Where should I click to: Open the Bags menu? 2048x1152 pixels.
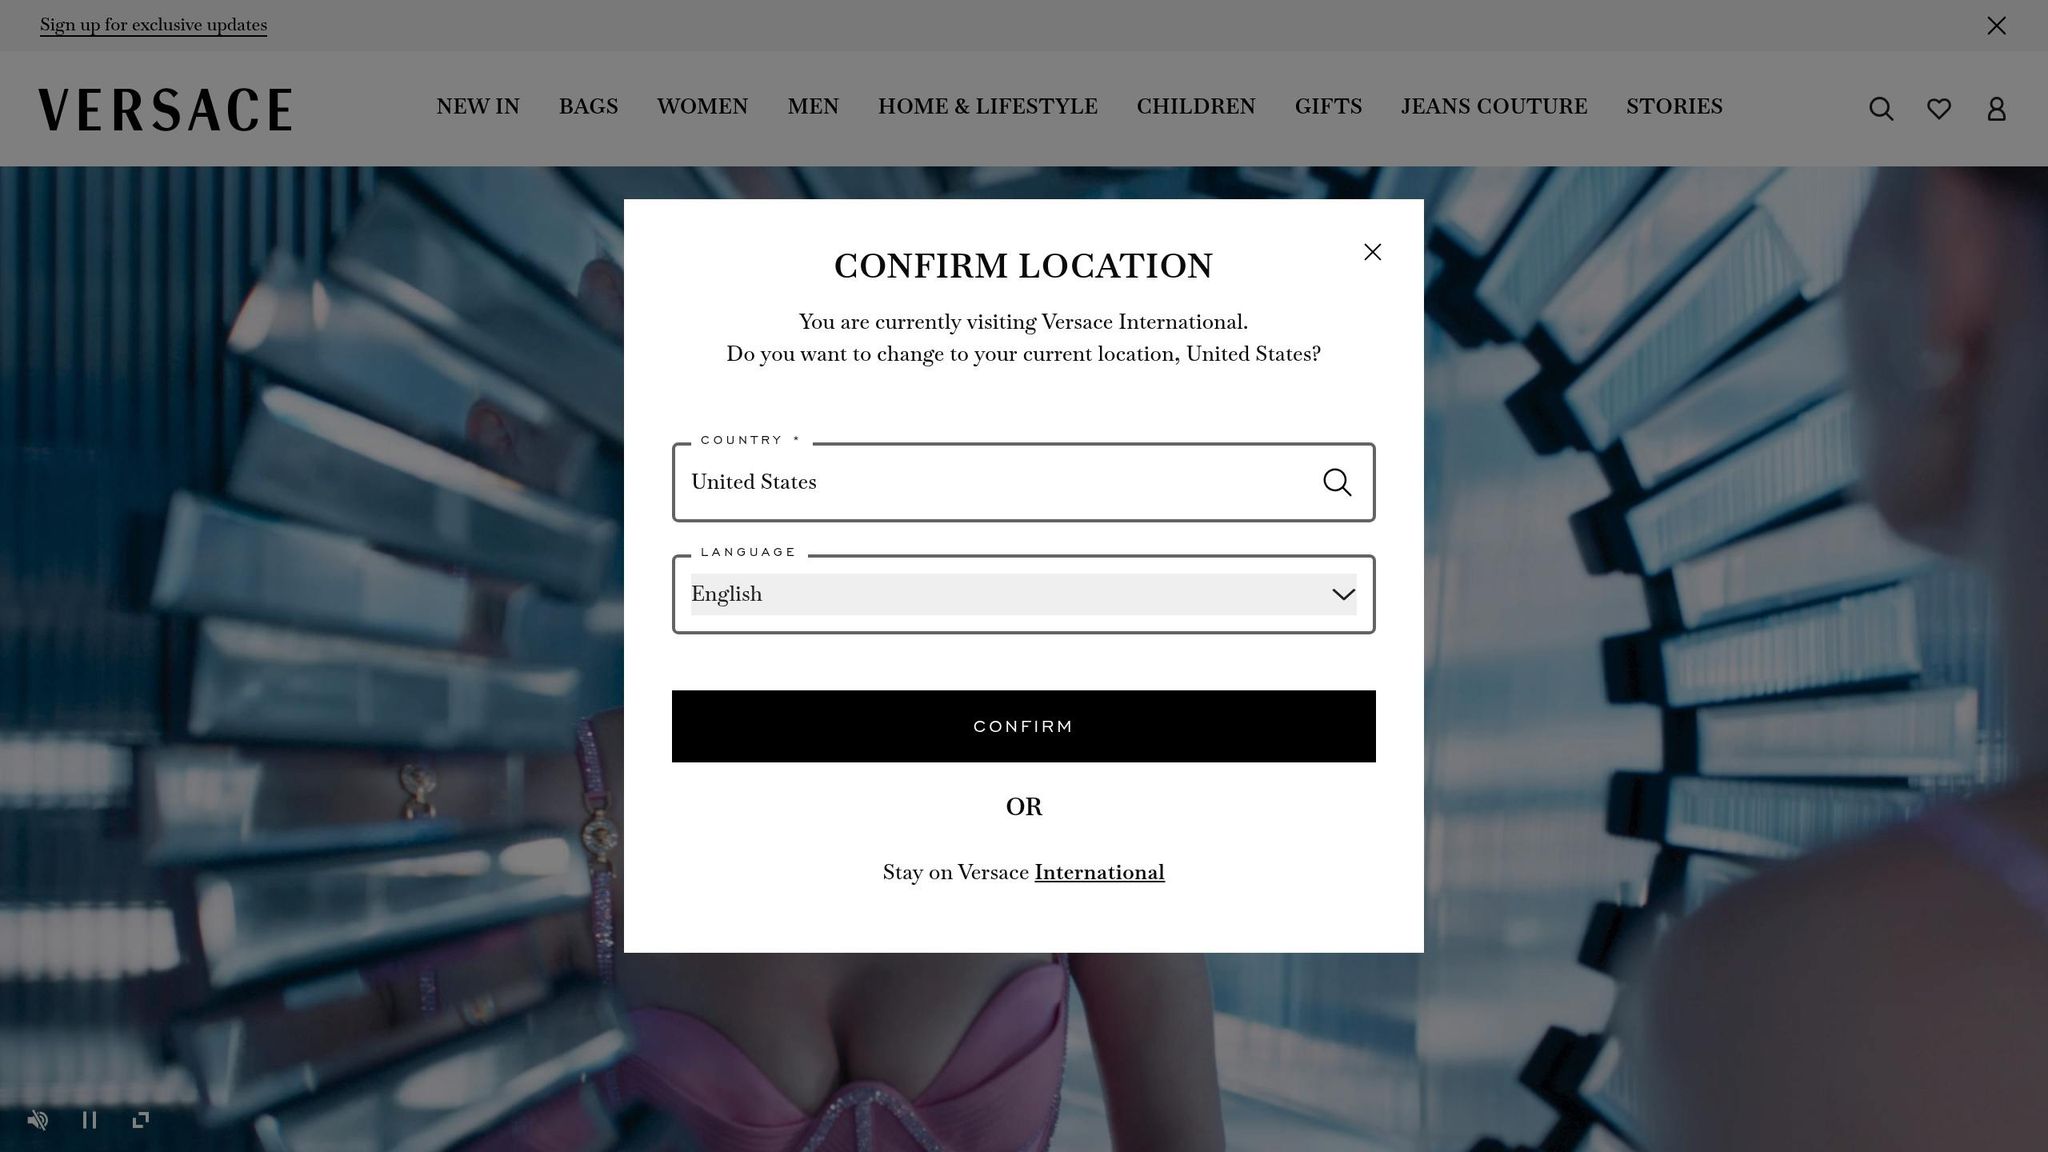[x=588, y=107]
